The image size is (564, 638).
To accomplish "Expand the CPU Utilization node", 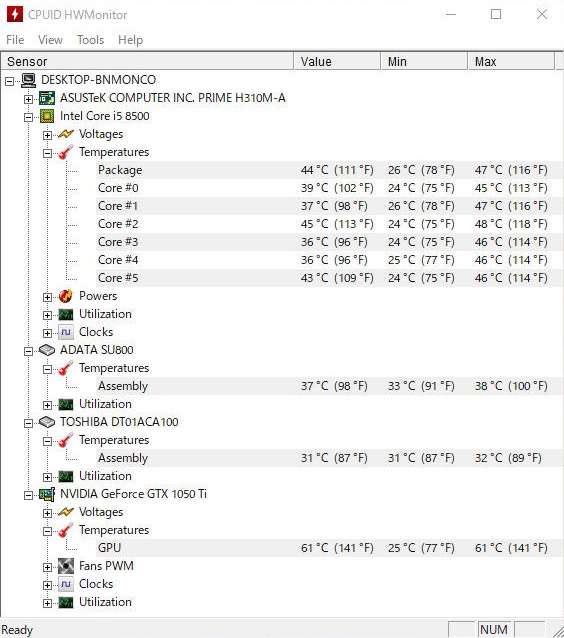I will pos(47,315).
